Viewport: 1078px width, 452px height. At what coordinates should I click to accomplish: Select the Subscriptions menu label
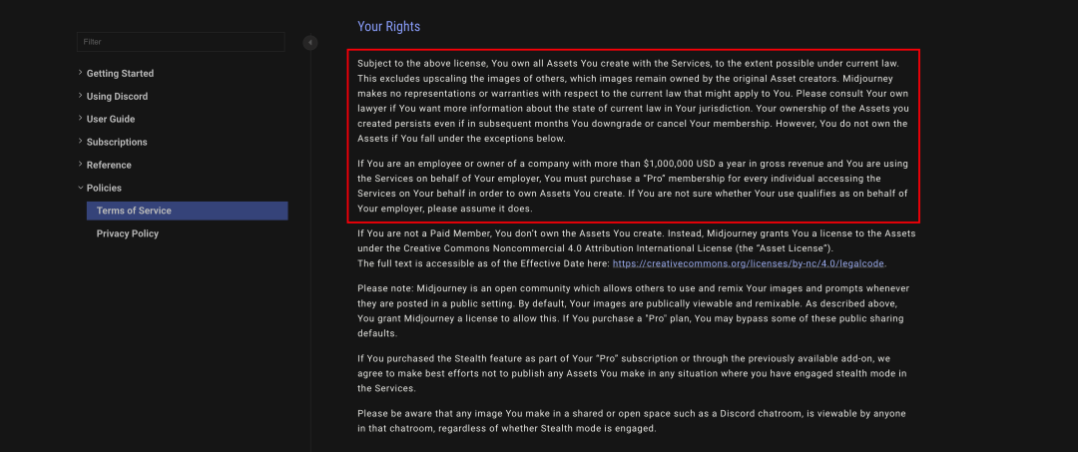click(117, 143)
